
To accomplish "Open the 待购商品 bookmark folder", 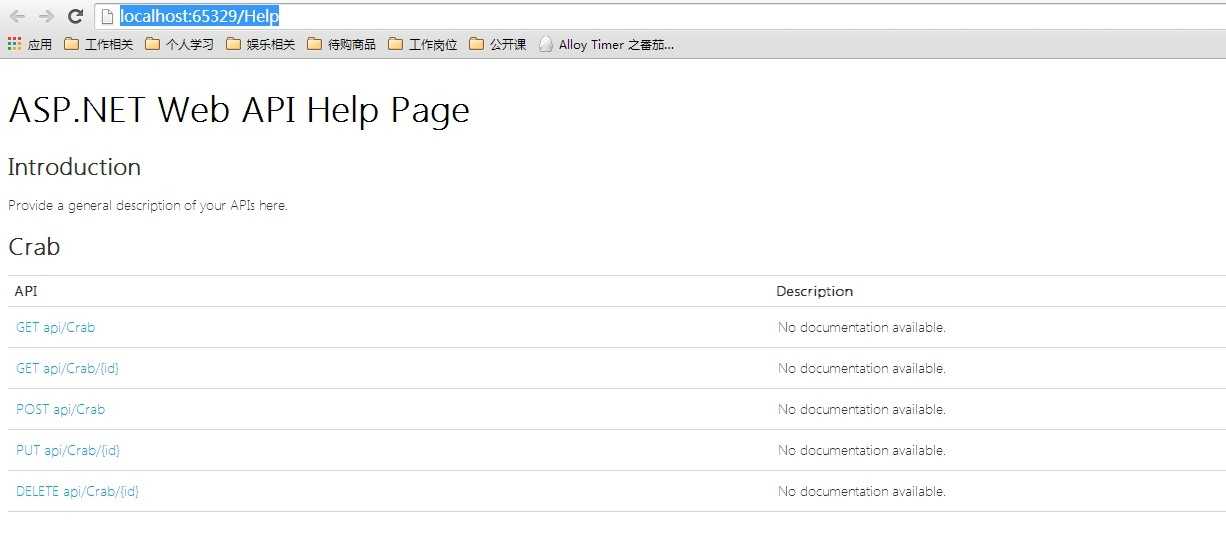I will (x=341, y=44).
